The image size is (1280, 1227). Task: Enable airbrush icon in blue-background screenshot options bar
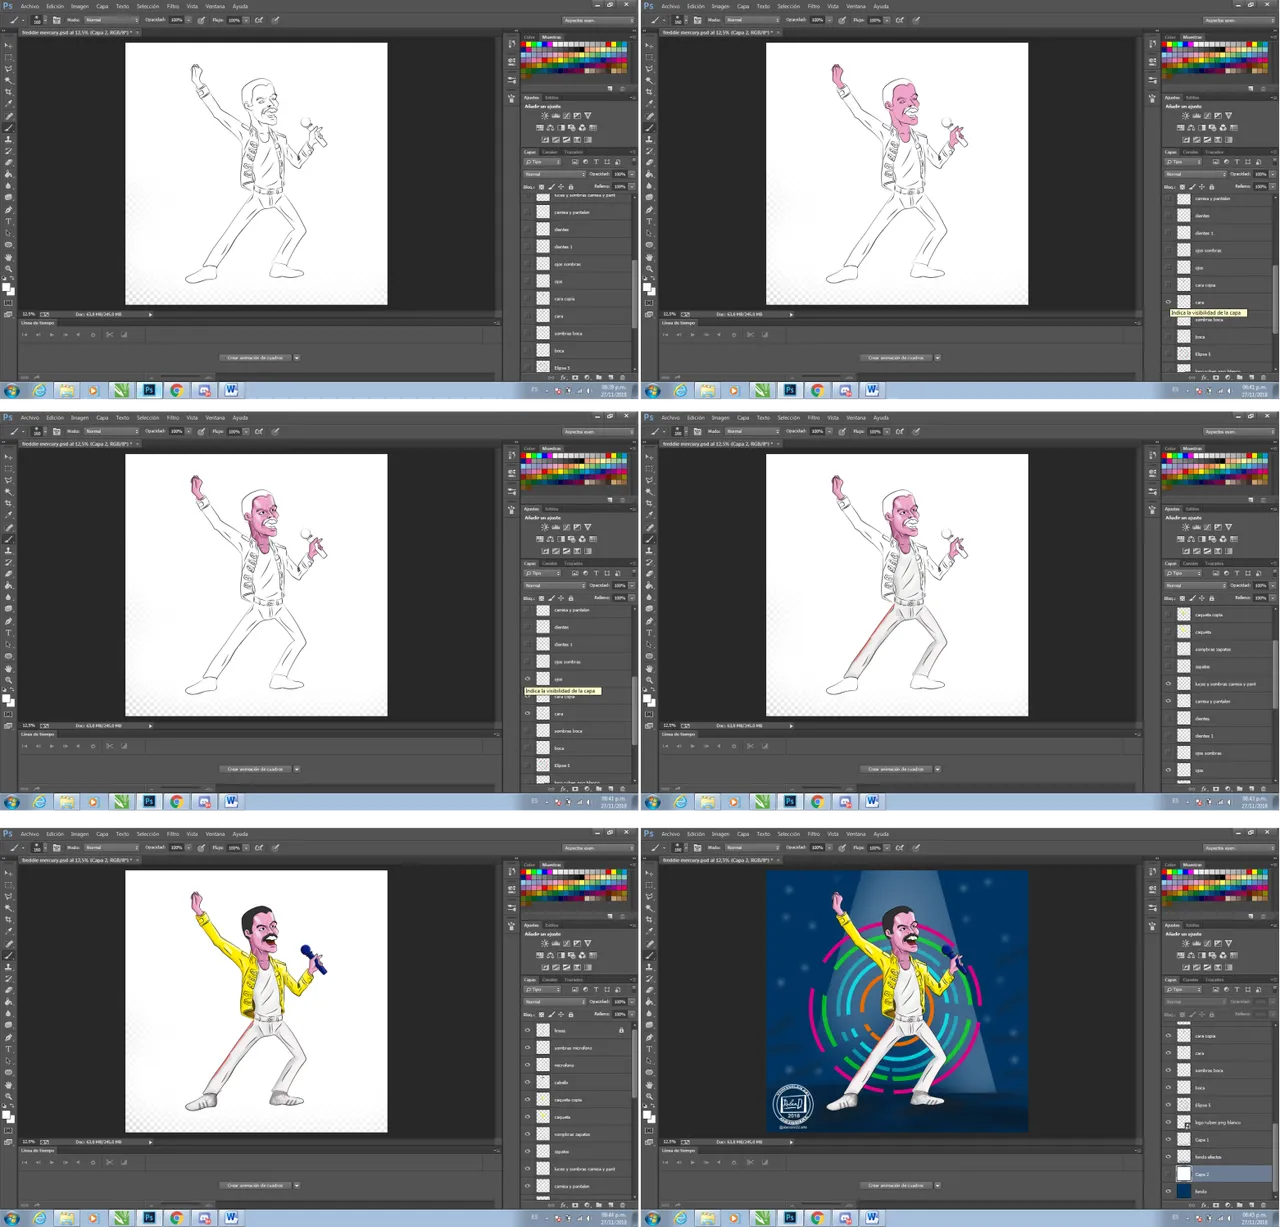(899, 848)
